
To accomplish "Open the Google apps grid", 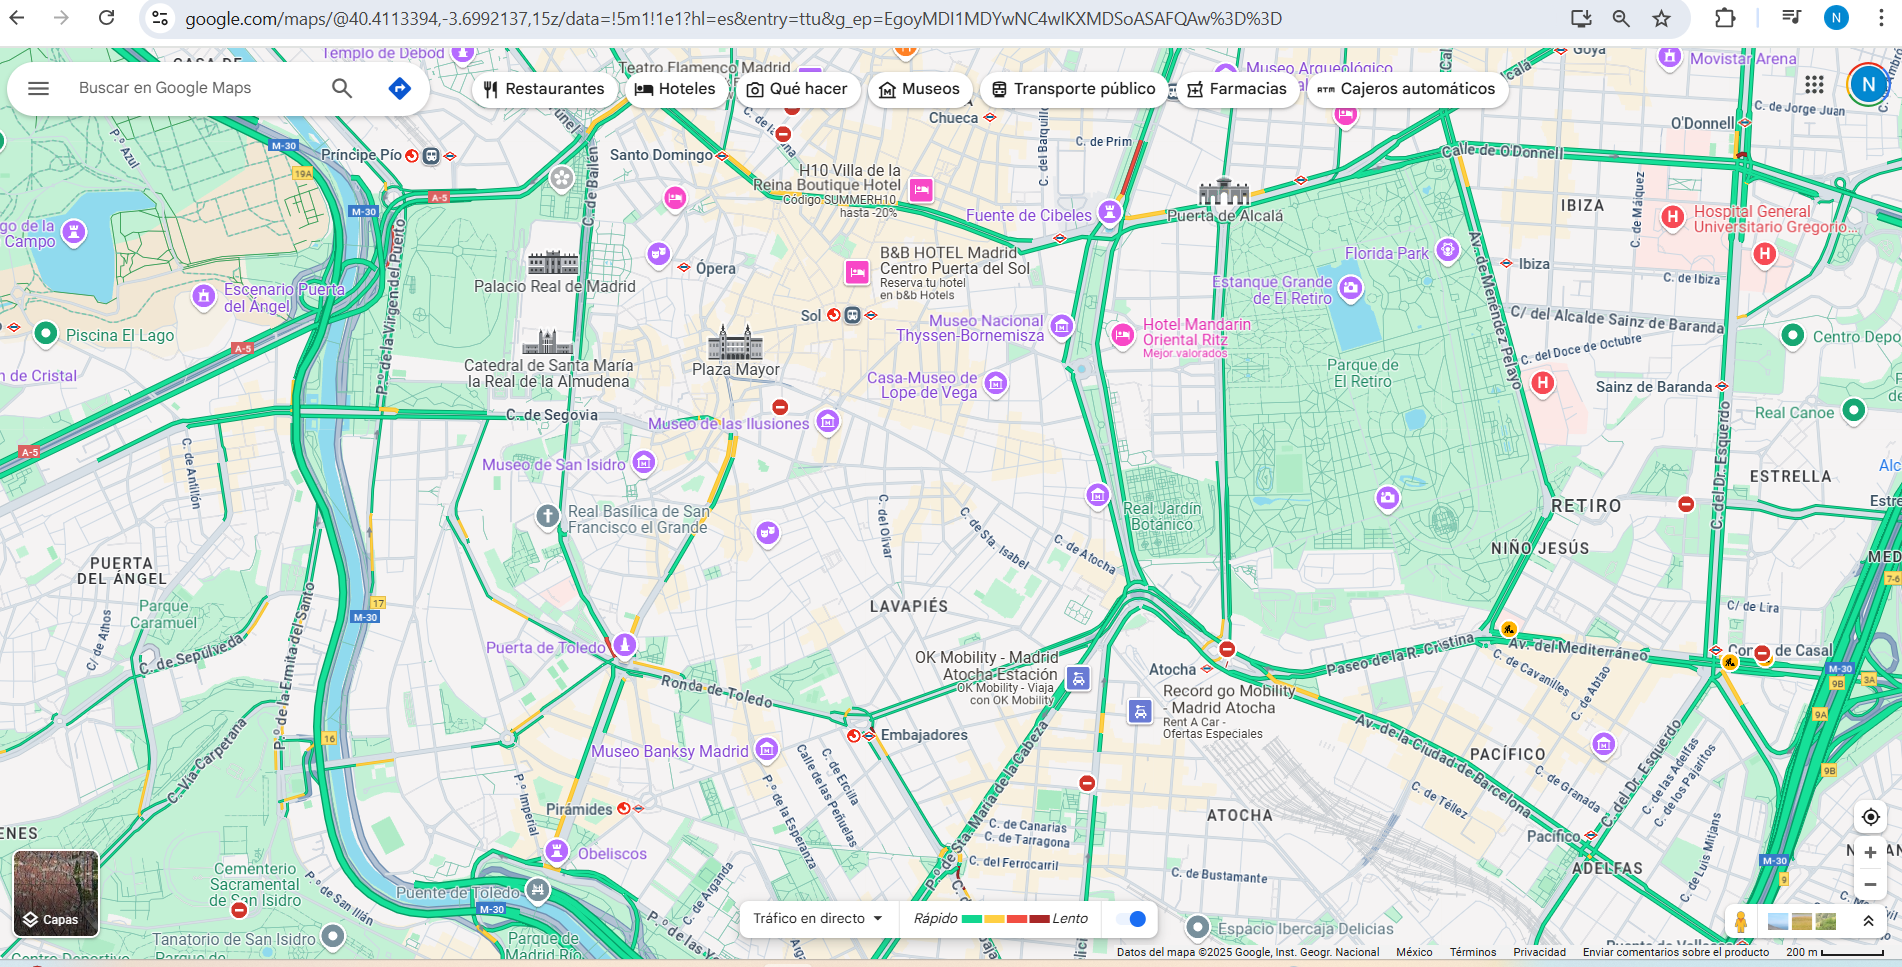I will pos(1814,84).
